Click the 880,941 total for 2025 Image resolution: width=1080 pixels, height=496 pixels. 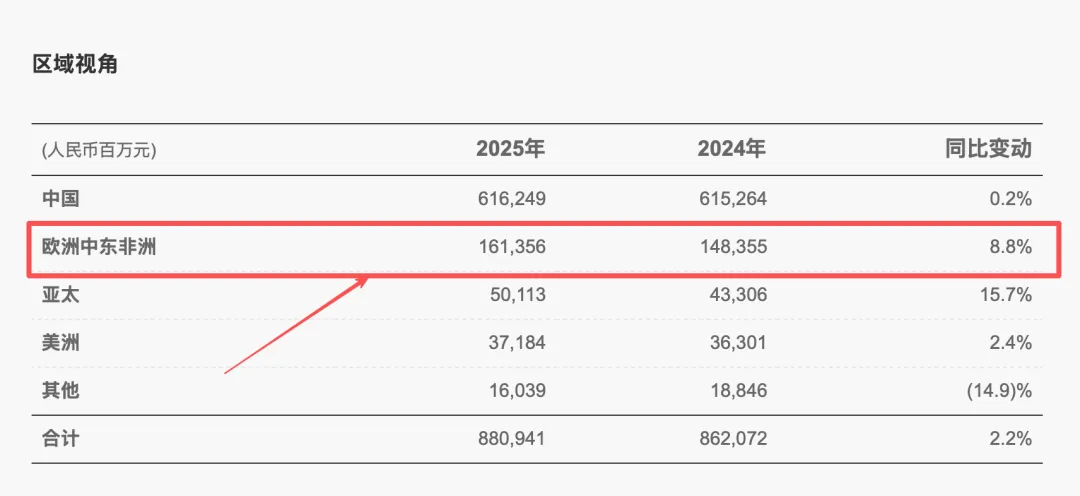[x=511, y=439]
